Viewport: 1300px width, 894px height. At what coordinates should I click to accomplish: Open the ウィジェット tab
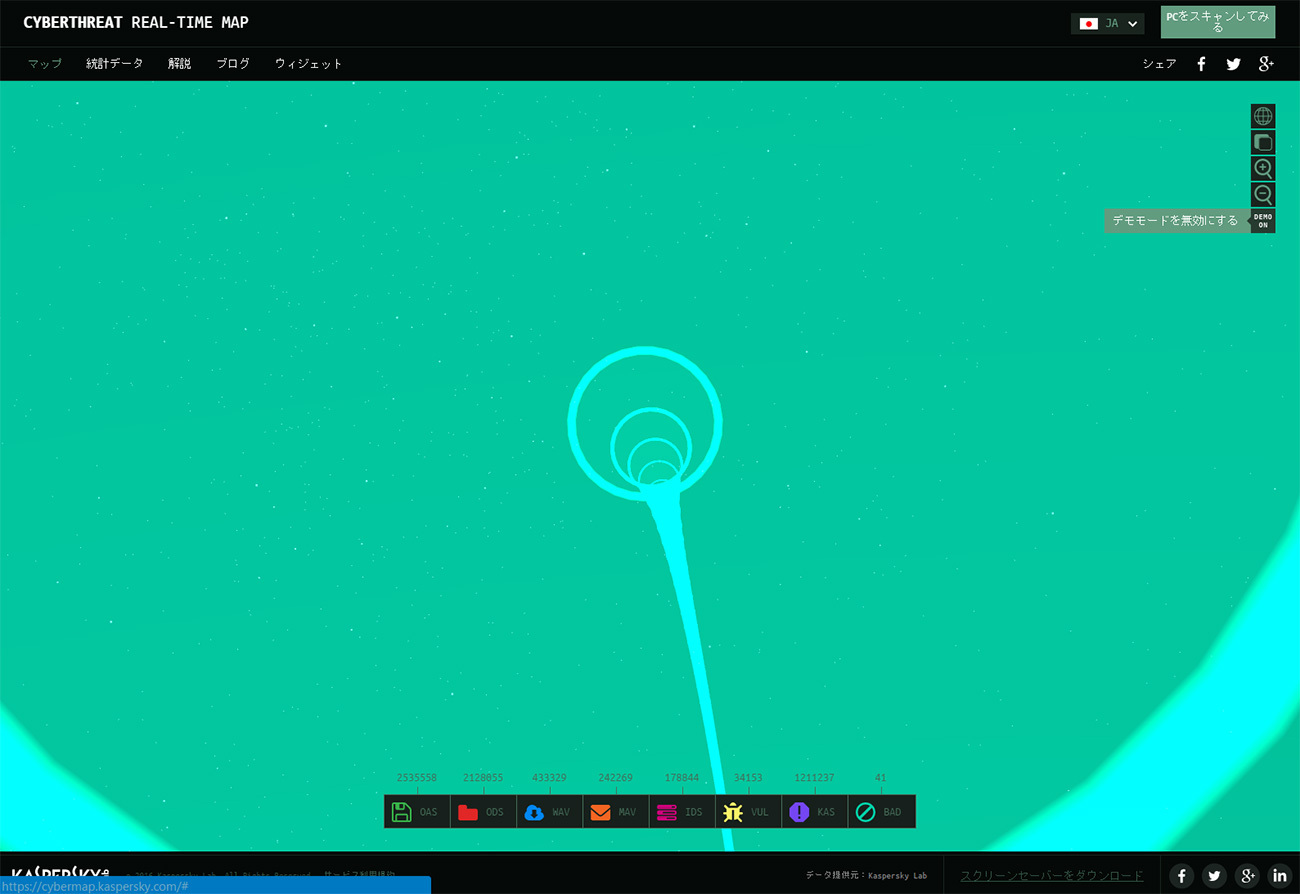(x=309, y=63)
